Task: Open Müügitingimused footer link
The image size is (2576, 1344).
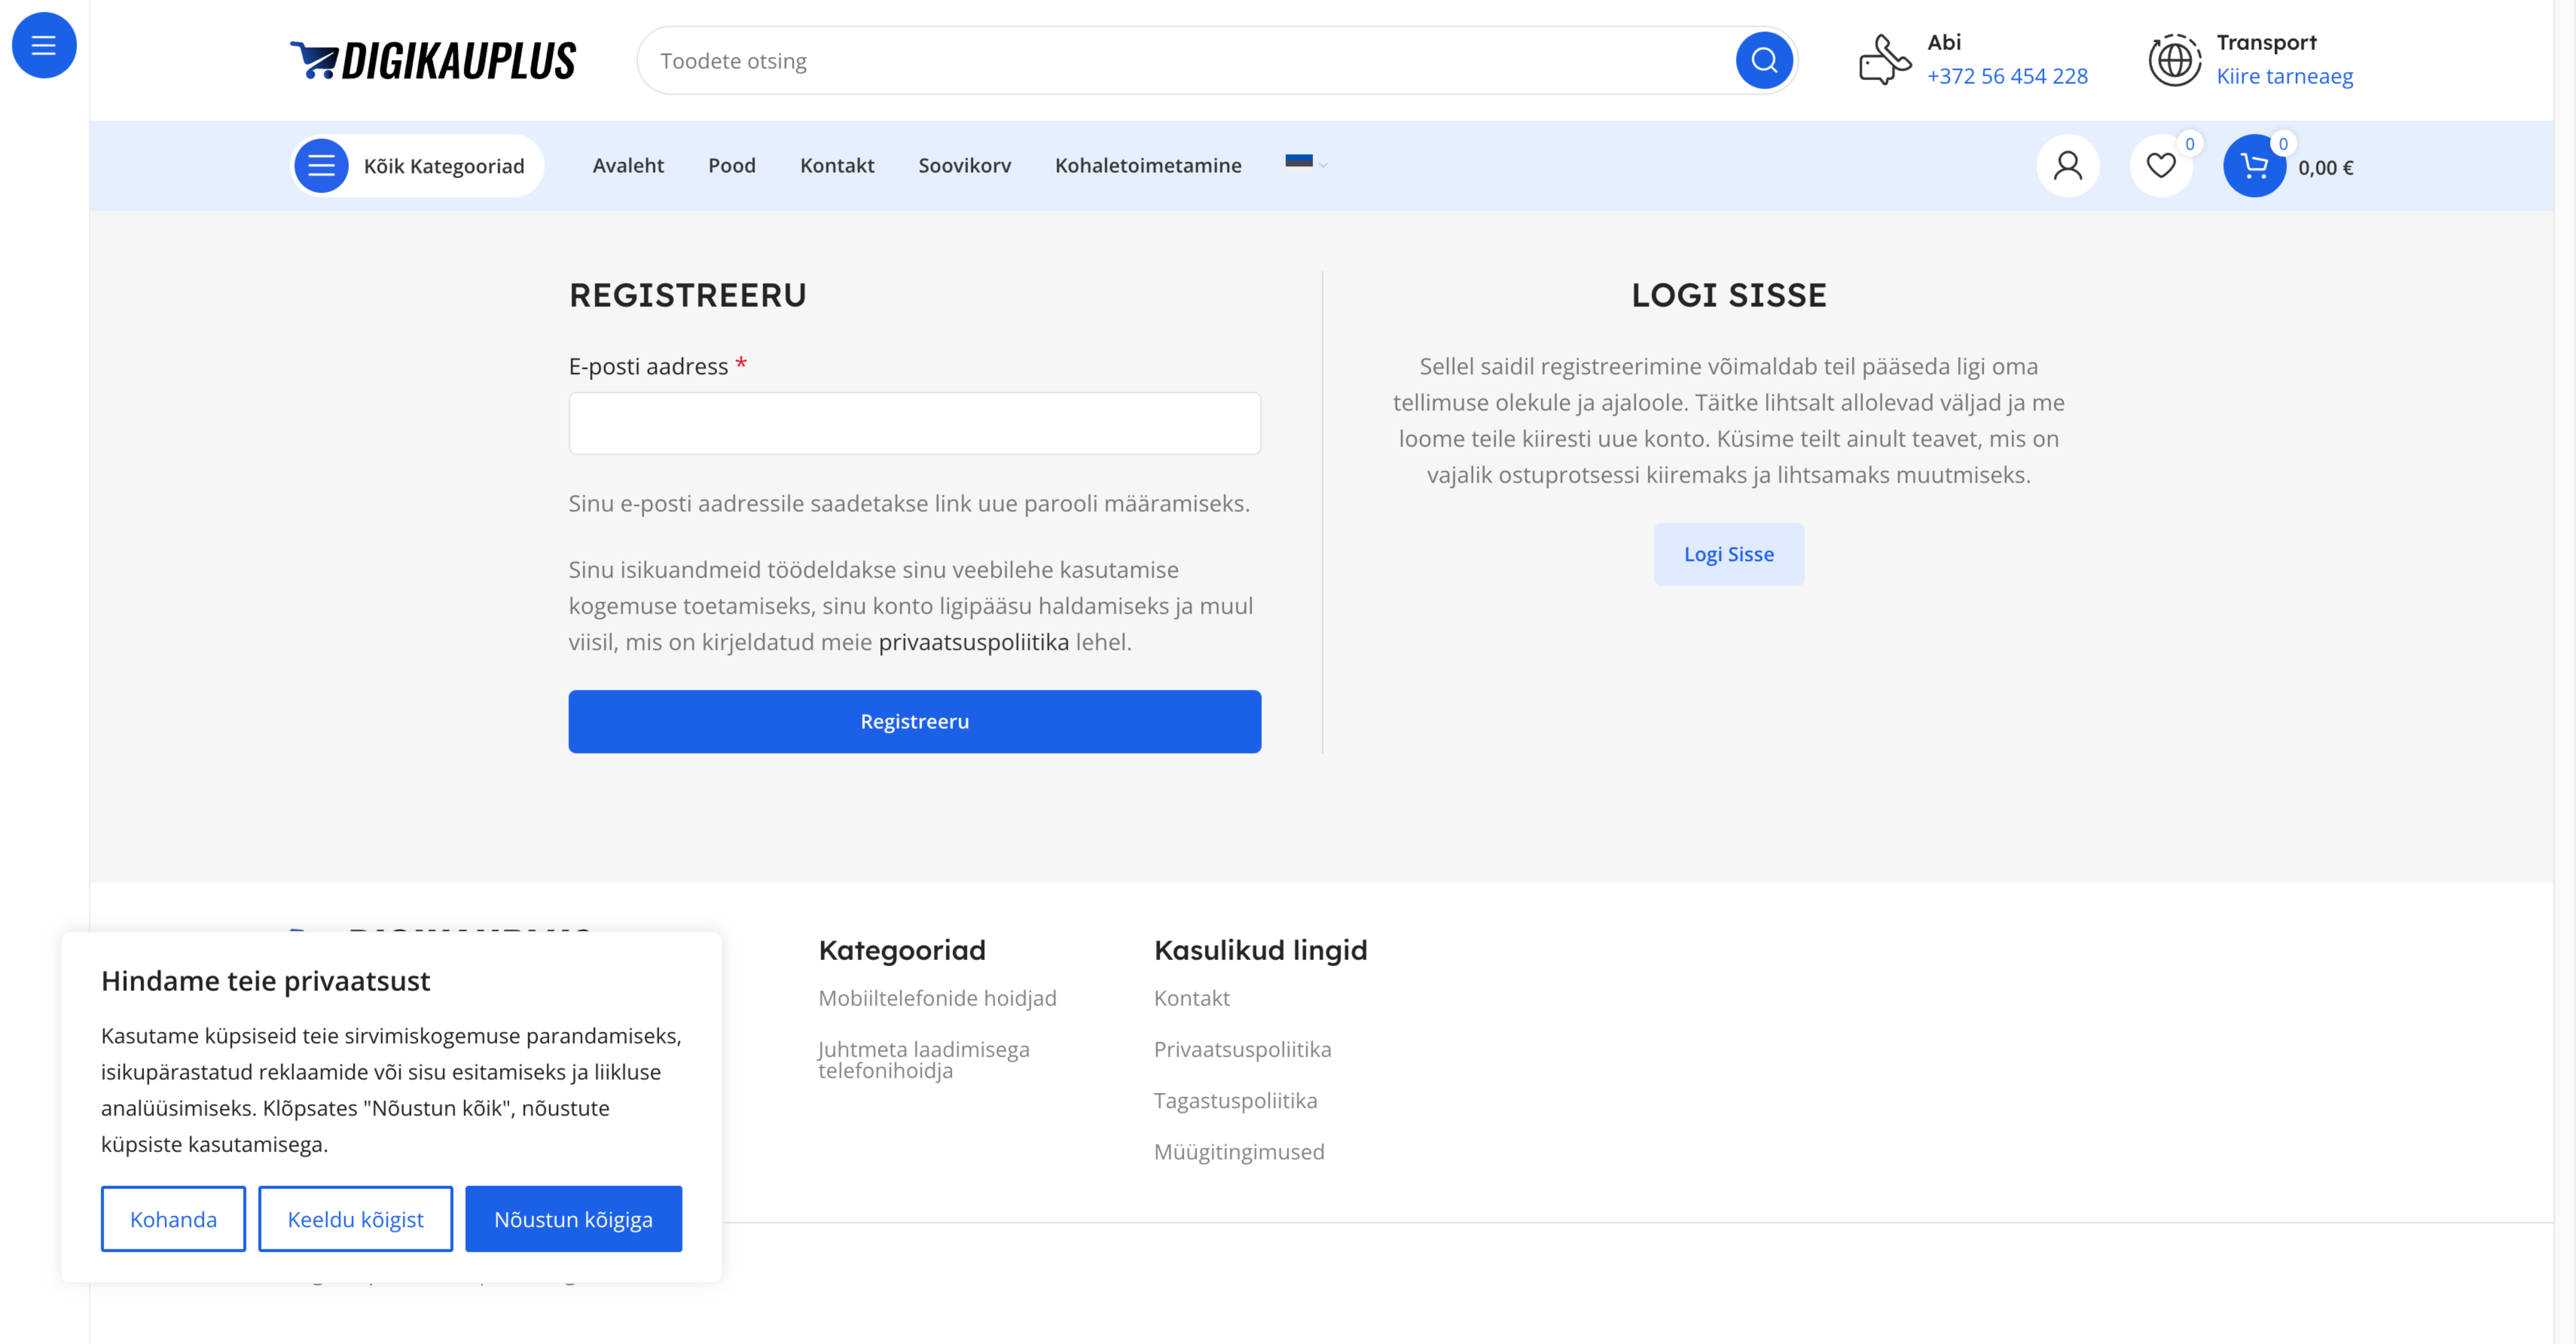Action: [x=1239, y=1151]
